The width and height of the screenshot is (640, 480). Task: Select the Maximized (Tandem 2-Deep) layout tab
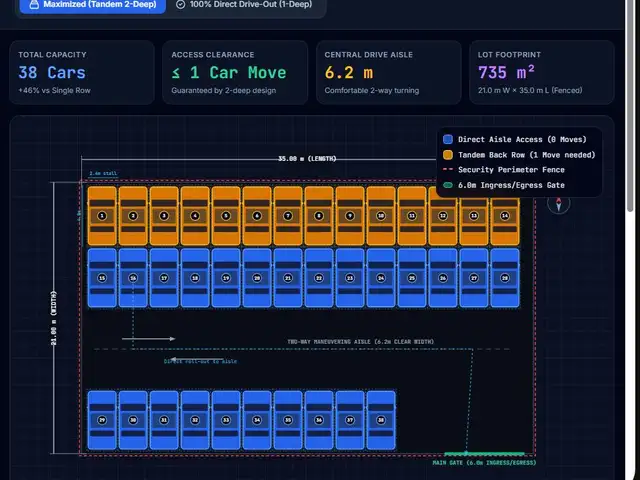(x=93, y=5)
